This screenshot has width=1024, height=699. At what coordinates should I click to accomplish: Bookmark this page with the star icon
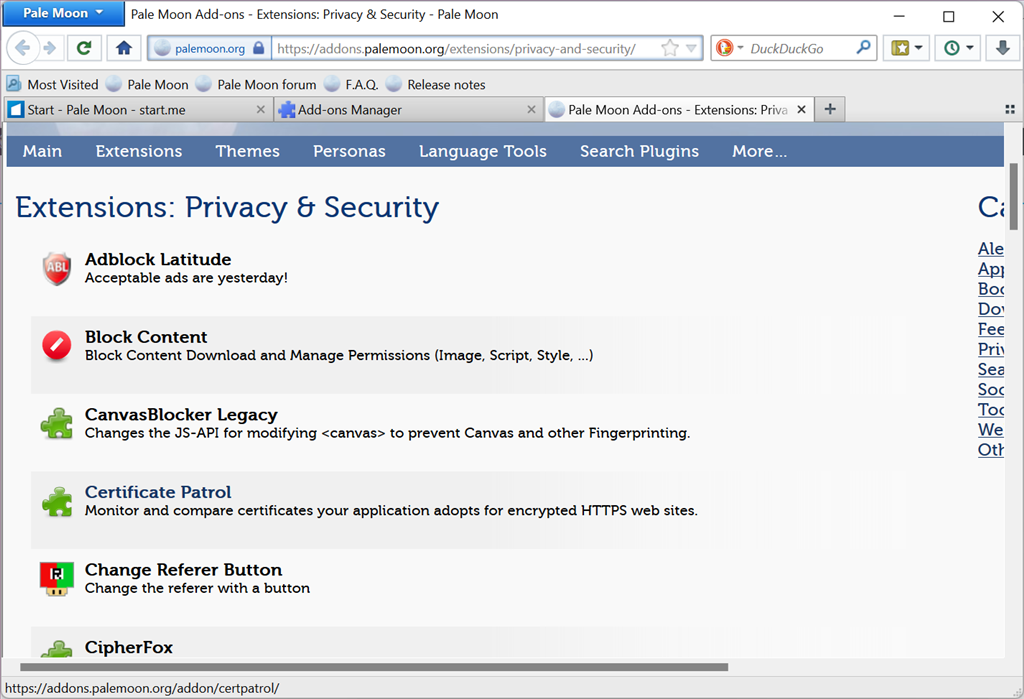[x=669, y=48]
